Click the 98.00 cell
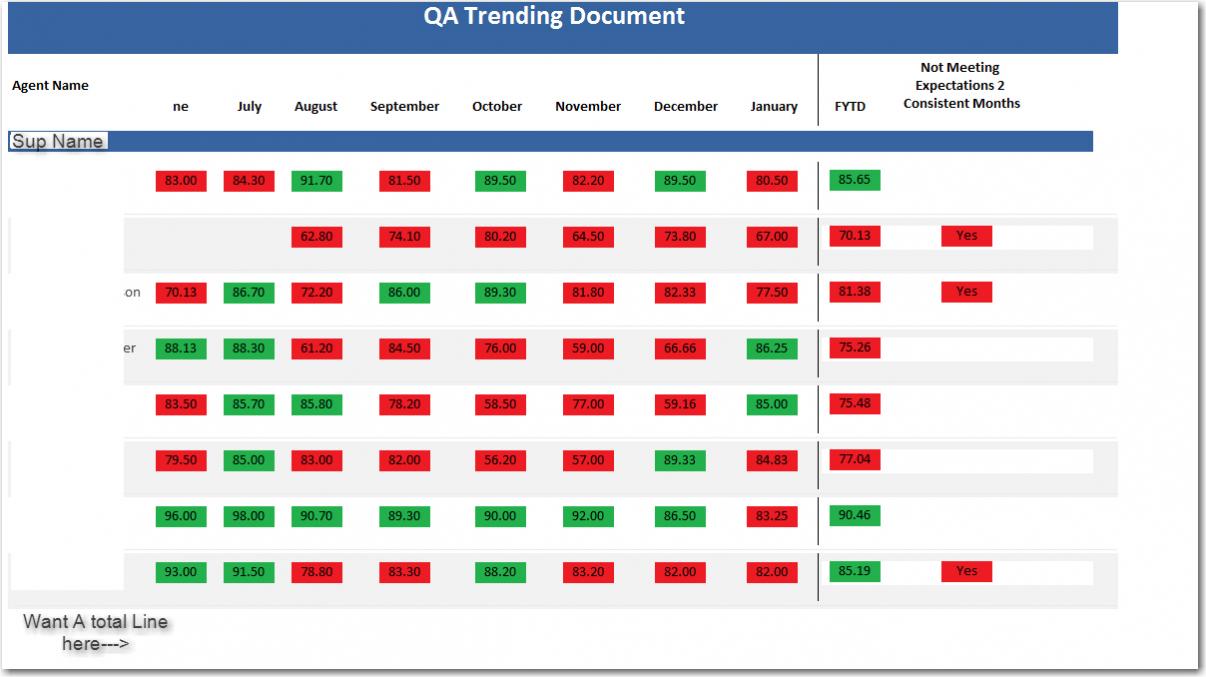This screenshot has height=677, width=1206. 249,517
